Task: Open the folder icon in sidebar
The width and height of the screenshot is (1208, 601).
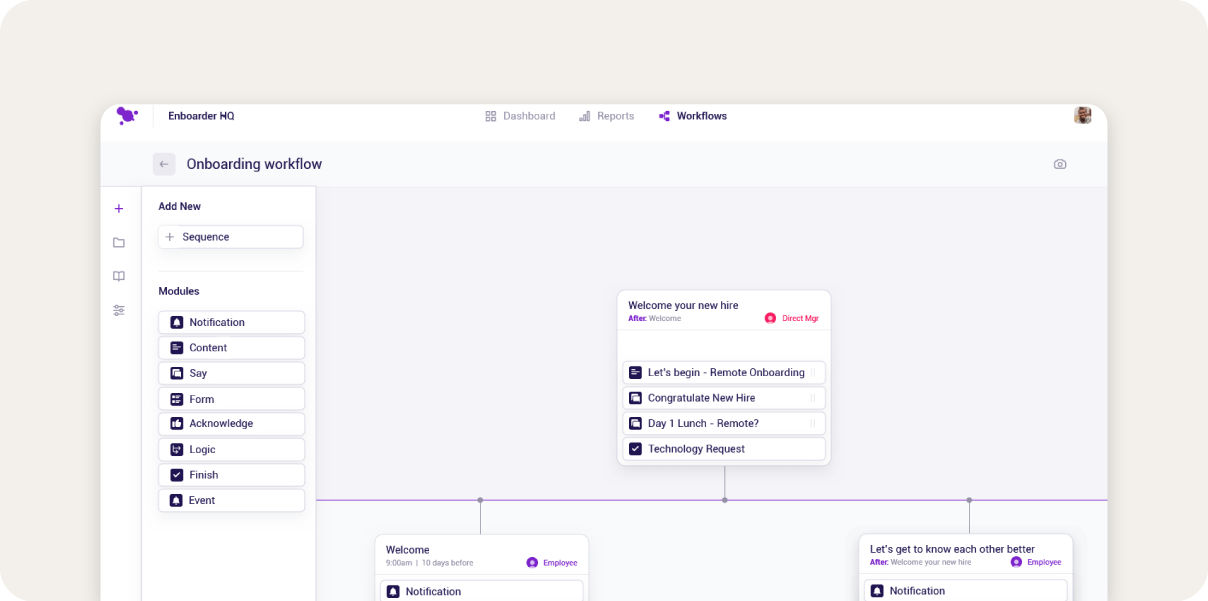Action: tap(119, 242)
